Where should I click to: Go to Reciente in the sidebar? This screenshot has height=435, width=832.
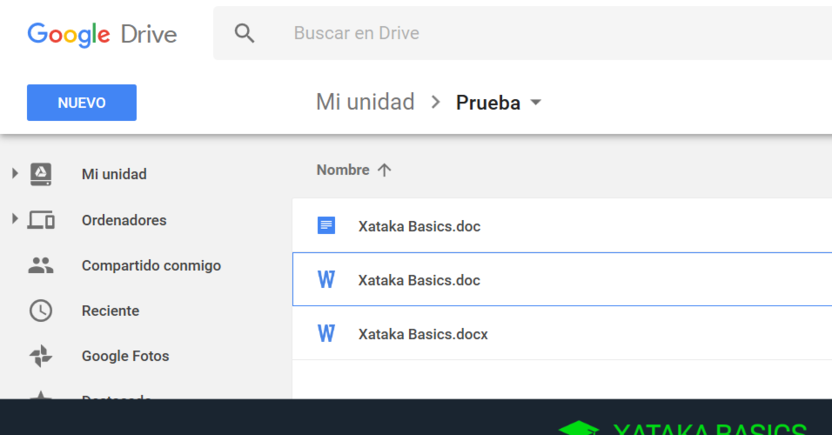pos(110,311)
